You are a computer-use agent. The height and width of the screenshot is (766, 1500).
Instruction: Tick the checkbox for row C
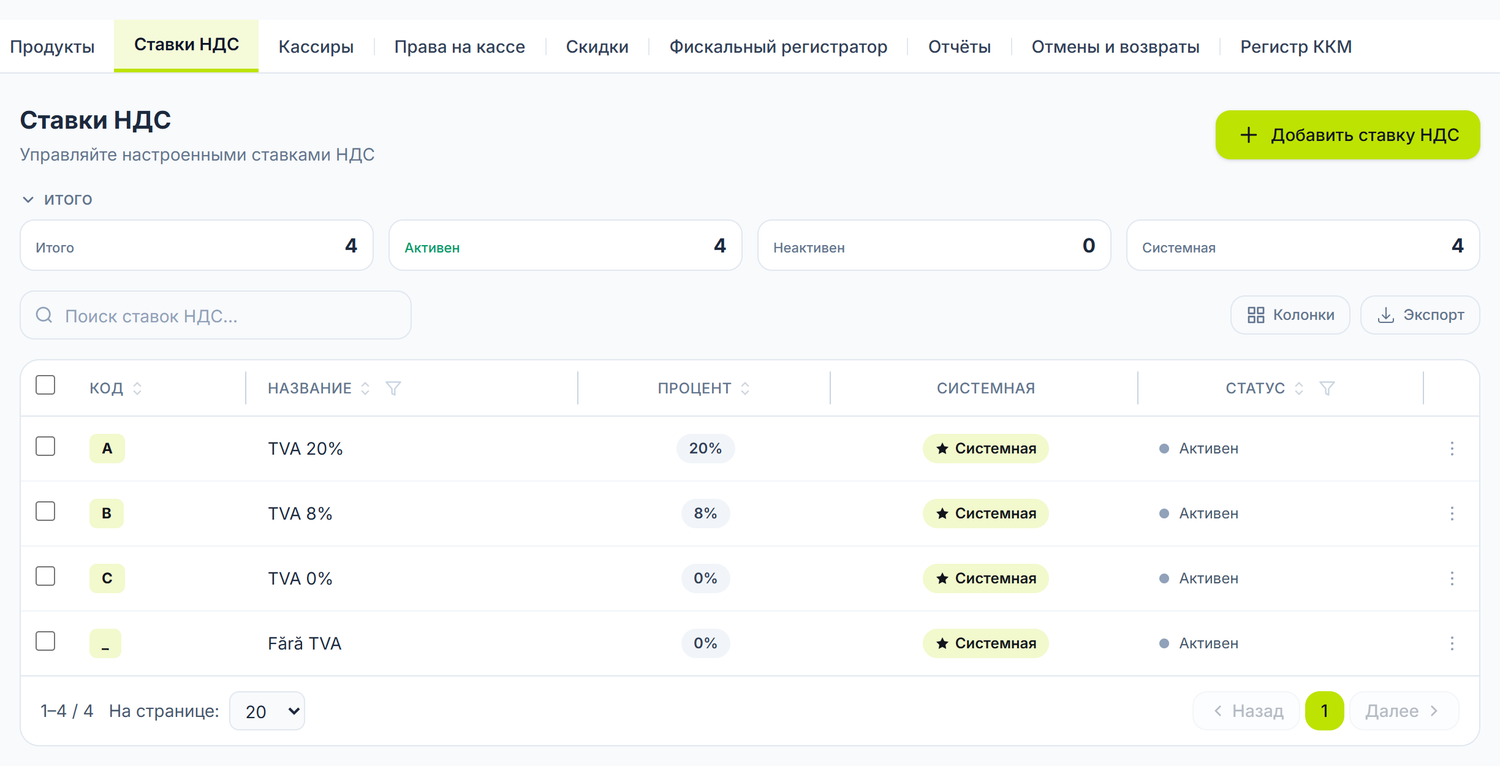[45, 576]
